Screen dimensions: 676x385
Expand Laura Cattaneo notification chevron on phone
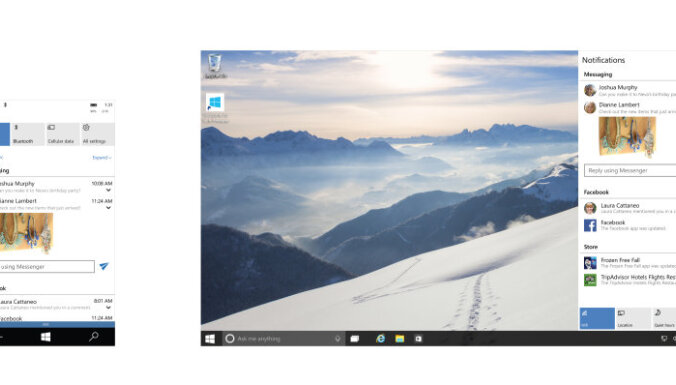pyautogui.click(x=108, y=308)
